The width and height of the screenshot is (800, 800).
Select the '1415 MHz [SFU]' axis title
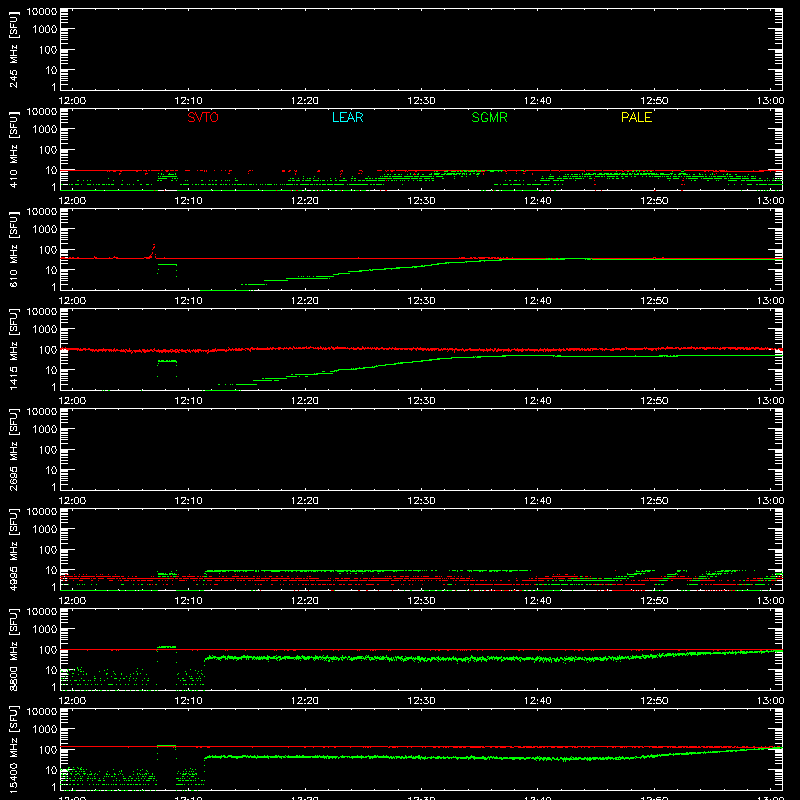point(13,349)
